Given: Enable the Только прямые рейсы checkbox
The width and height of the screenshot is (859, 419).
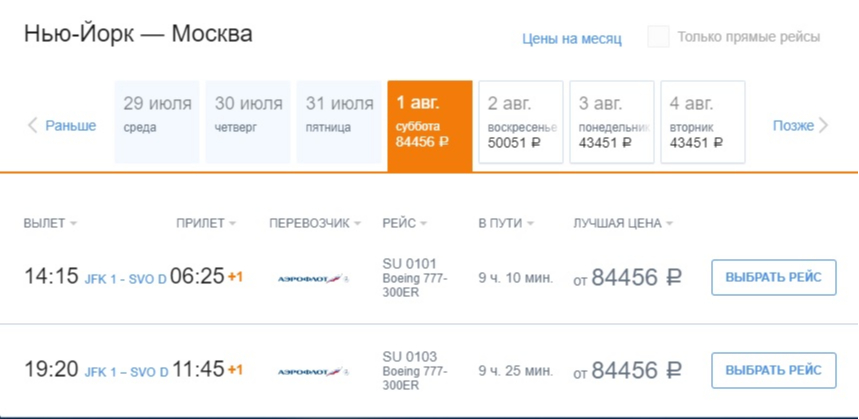Looking at the screenshot, I should pos(658,37).
